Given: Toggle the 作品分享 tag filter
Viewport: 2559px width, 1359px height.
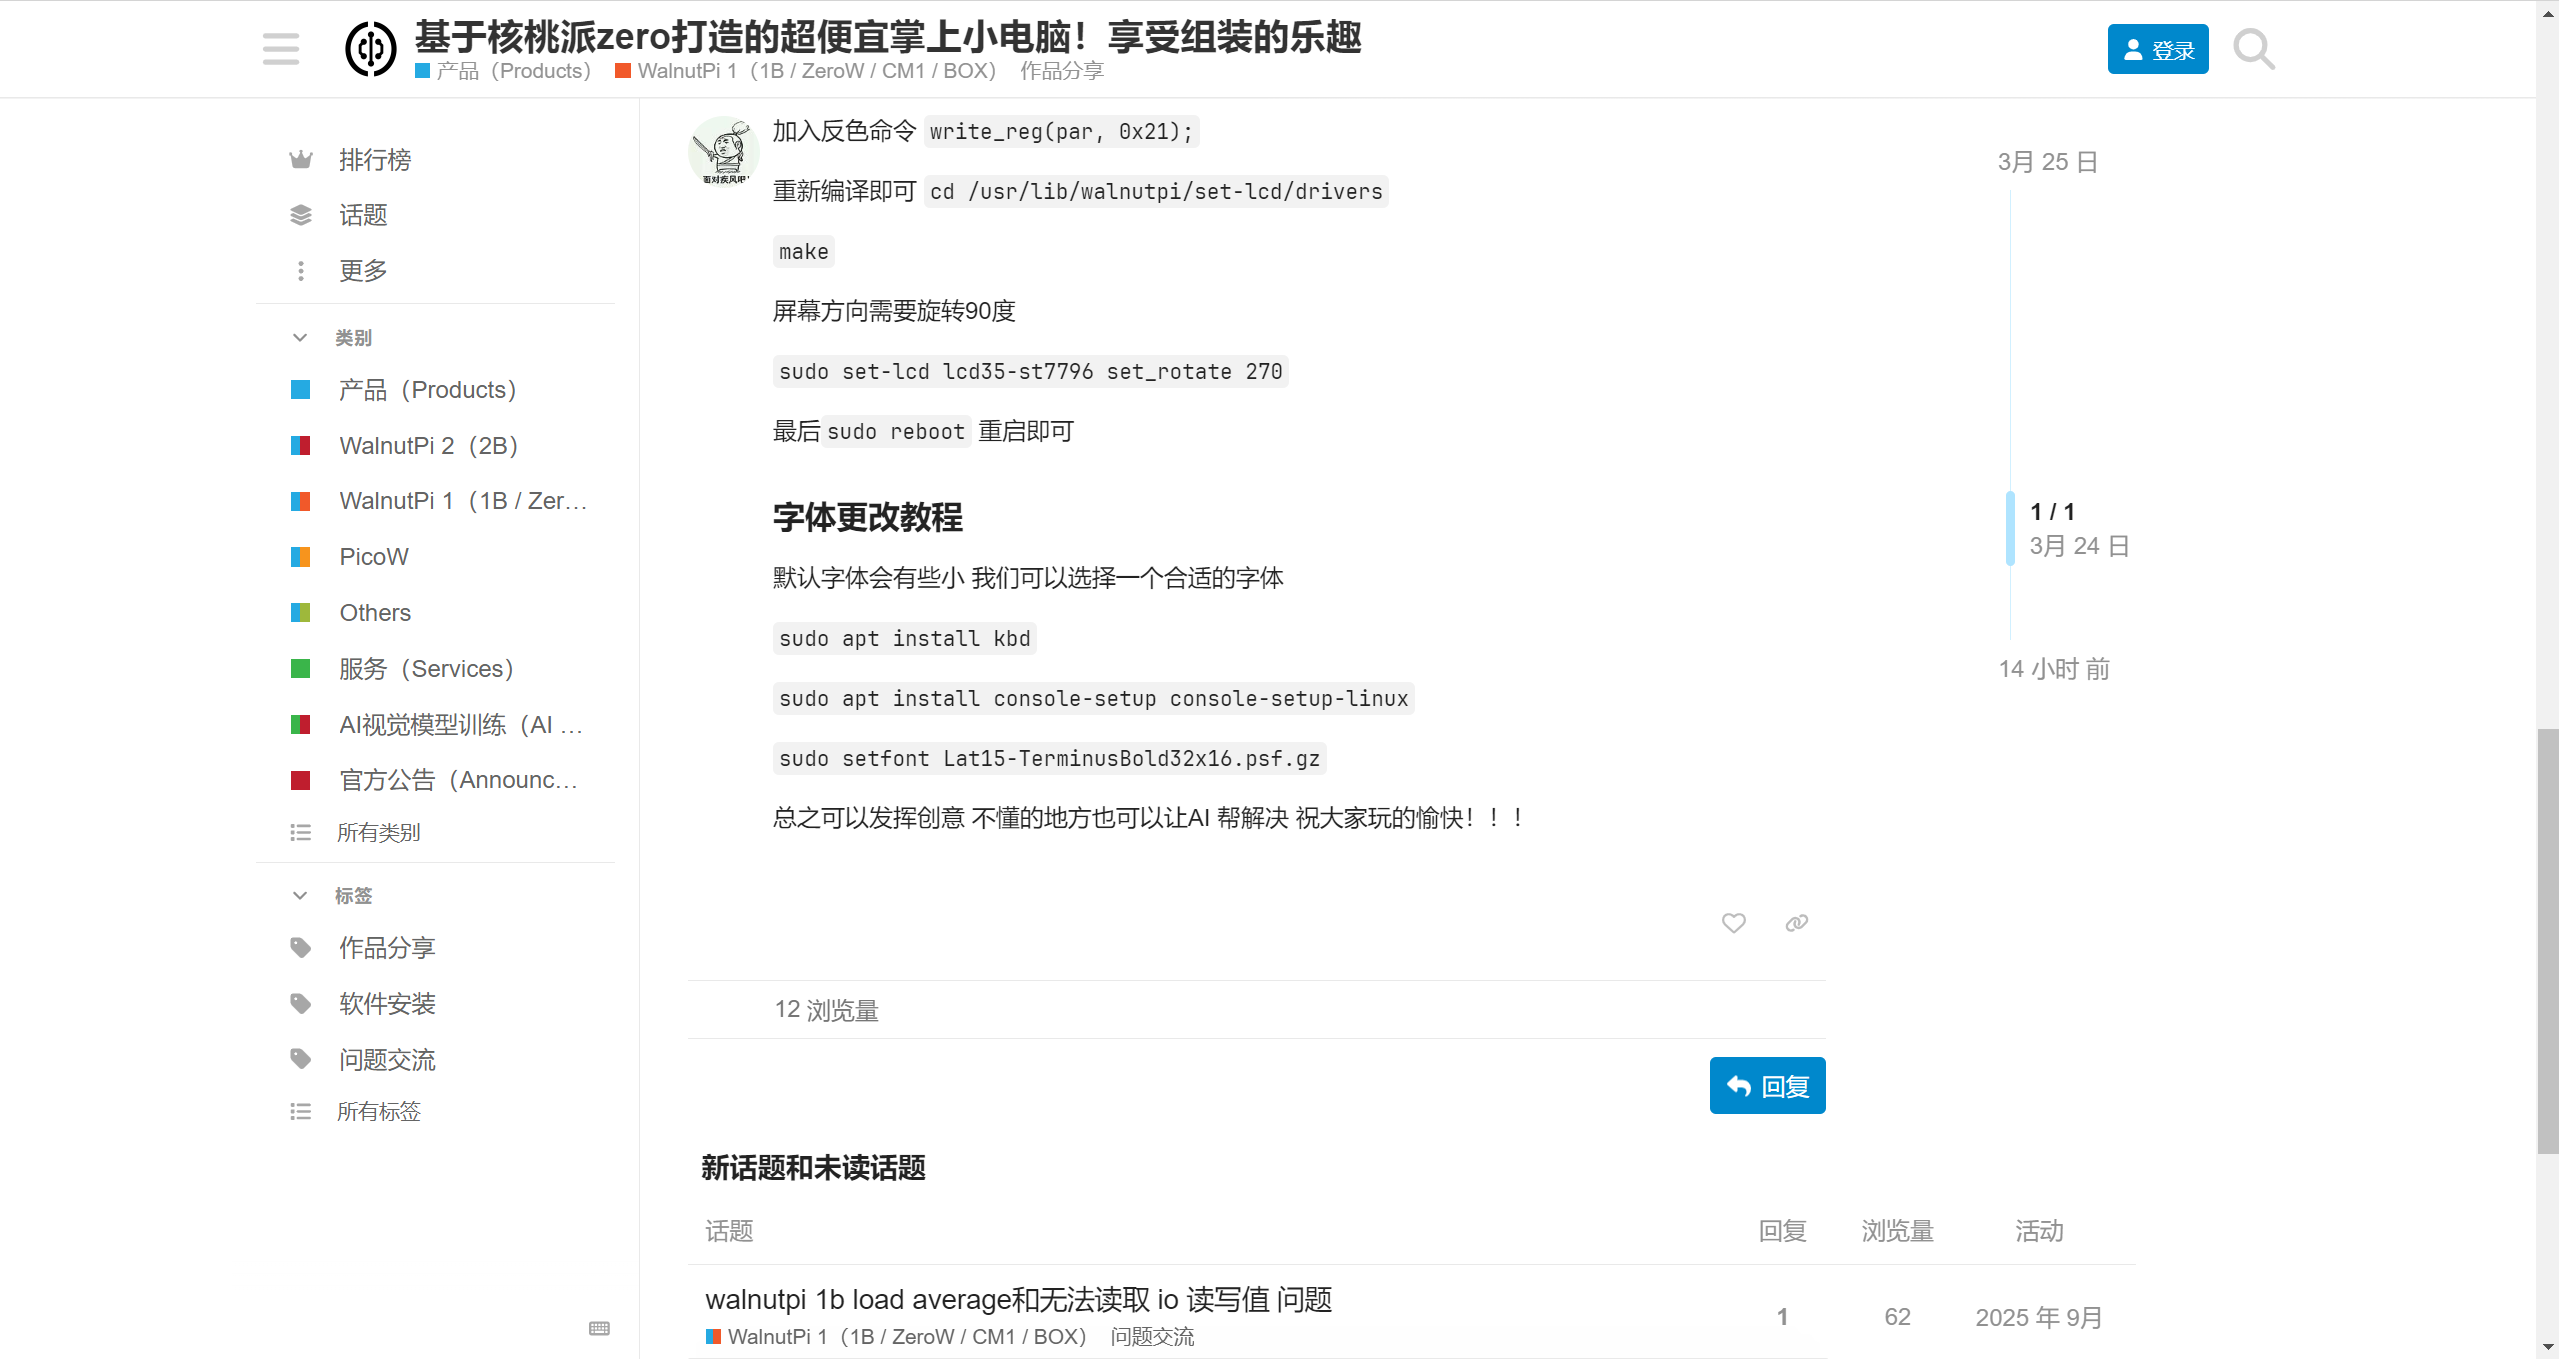Looking at the screenshot, I should click(386, 947).
